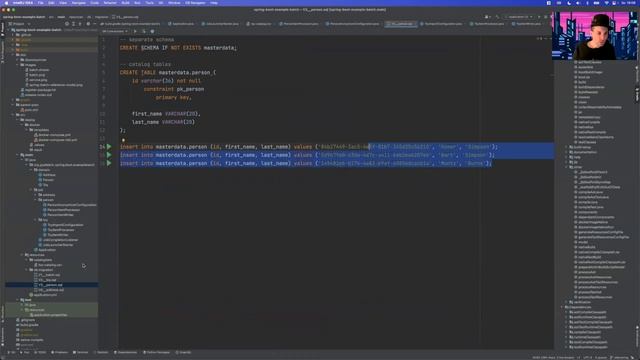Image resolution: width=640 pixels, height=360 pixels.
Task: Collapse the test folder in the Project tree
Action: click(18, 300)
